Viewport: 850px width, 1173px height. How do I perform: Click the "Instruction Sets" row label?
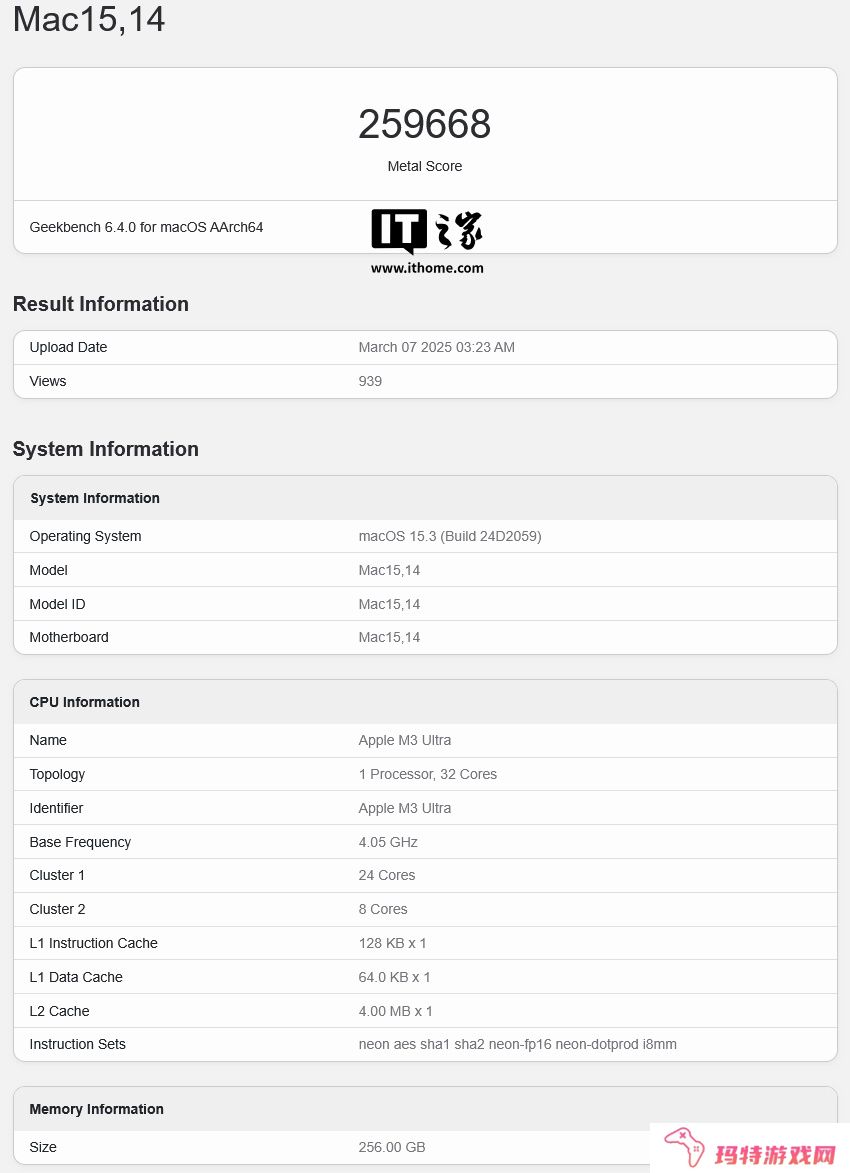coord(78,1044)
